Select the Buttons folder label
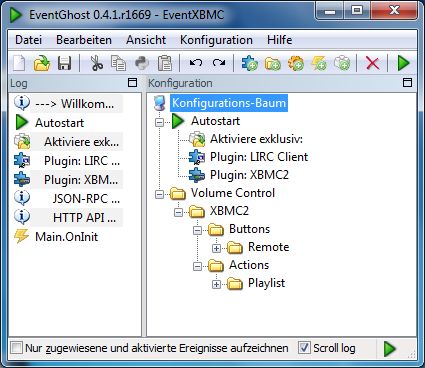Image resolution: width=425 pixels, height=368 pixels. pos(249,229)
